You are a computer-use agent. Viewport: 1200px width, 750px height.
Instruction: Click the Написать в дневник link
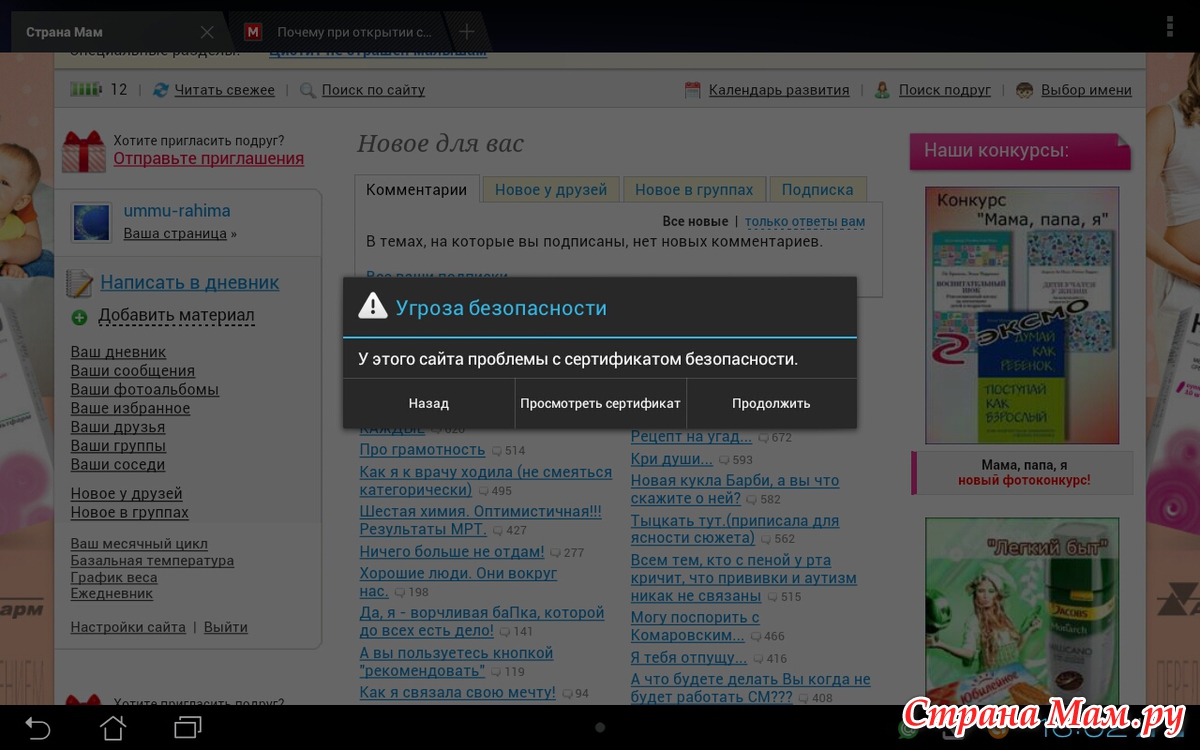pyautogui.click(x=190, y=283)
